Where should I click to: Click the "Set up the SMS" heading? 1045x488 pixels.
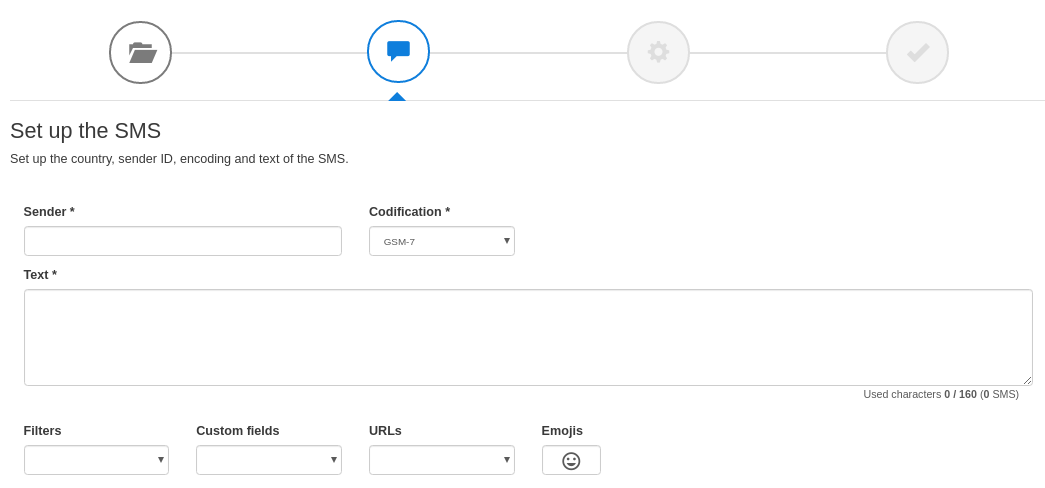pos(85,131)
